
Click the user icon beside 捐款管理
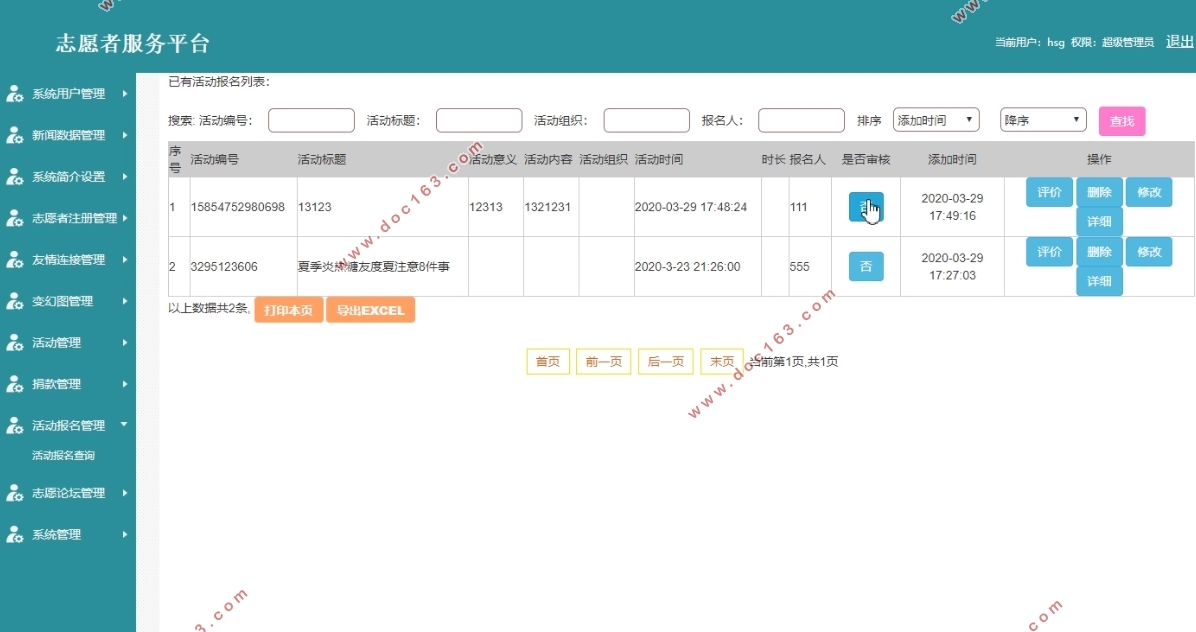coord(14,384)
